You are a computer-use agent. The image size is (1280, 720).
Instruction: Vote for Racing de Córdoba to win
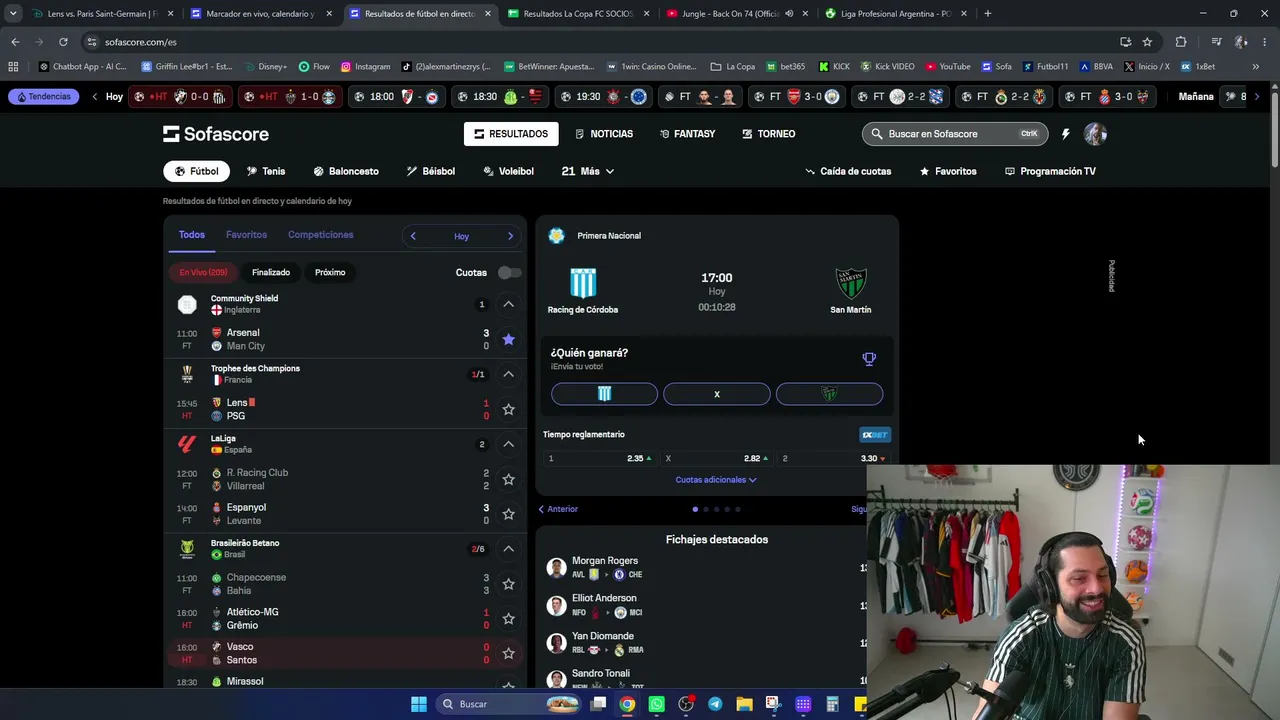[604, 394]
